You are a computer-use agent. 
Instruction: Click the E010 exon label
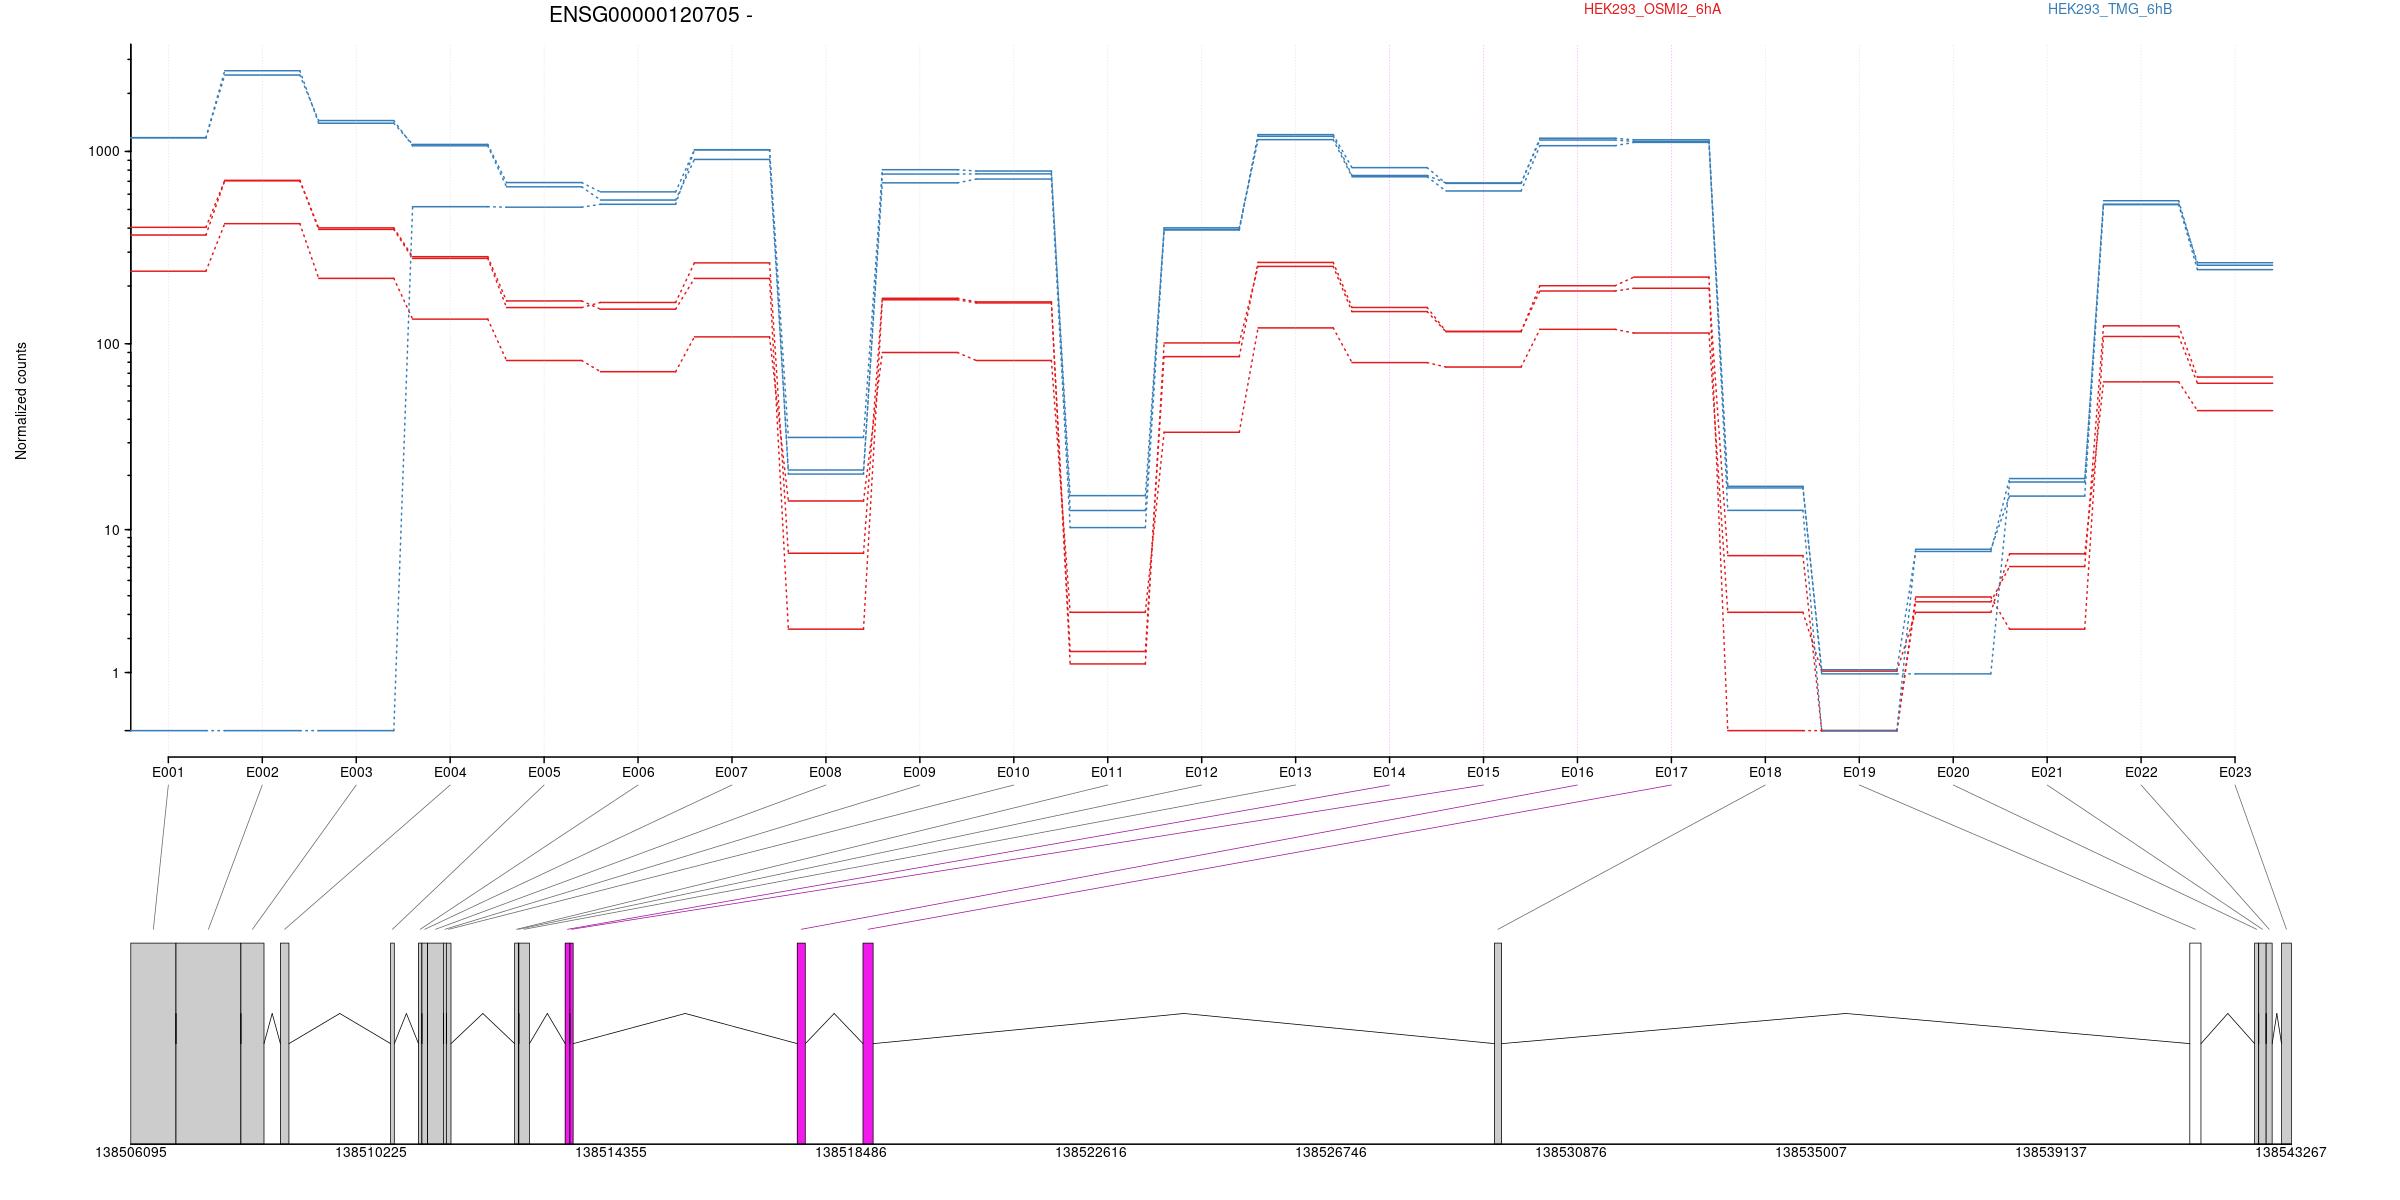pos(1013,772)
